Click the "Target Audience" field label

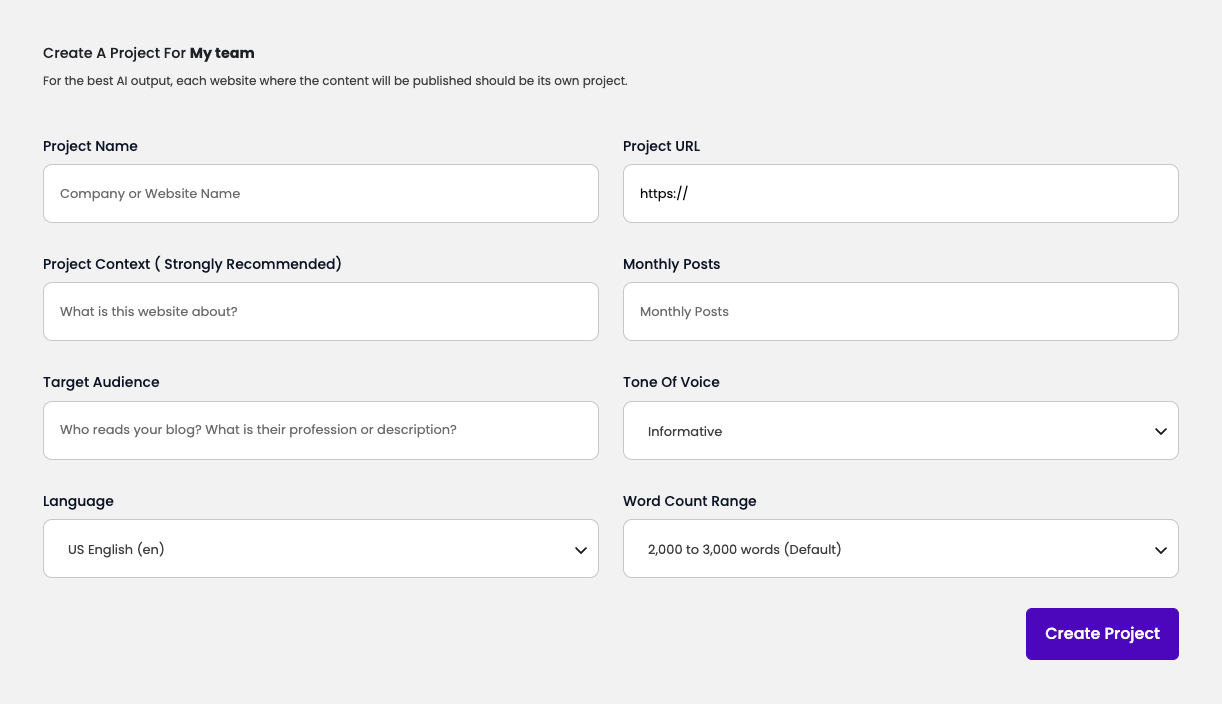pyautogui.click(x=101, y=382)
